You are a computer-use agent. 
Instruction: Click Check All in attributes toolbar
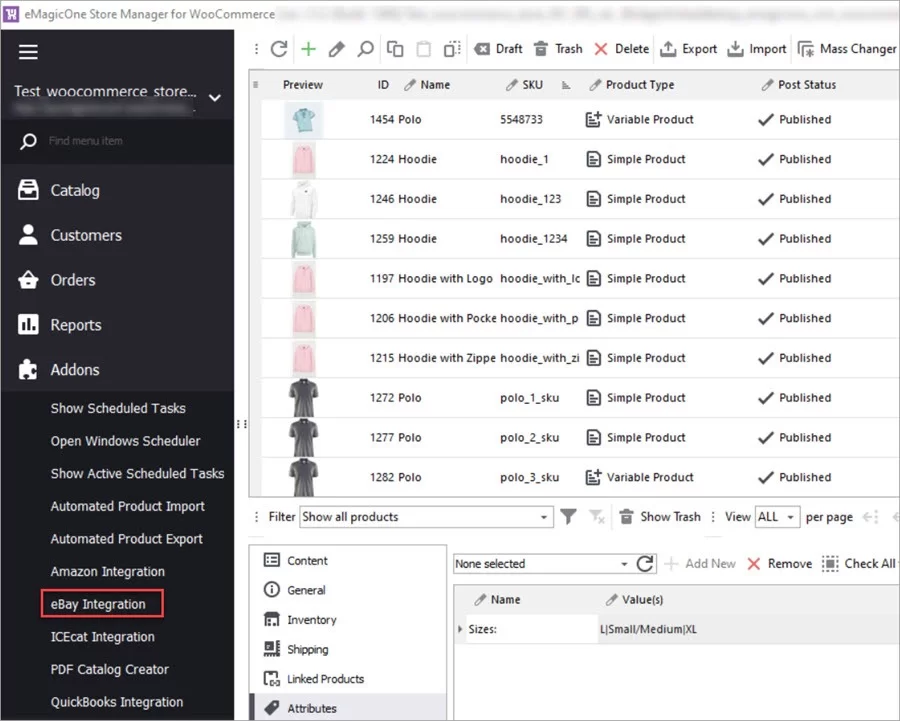[x=858, y=564]
